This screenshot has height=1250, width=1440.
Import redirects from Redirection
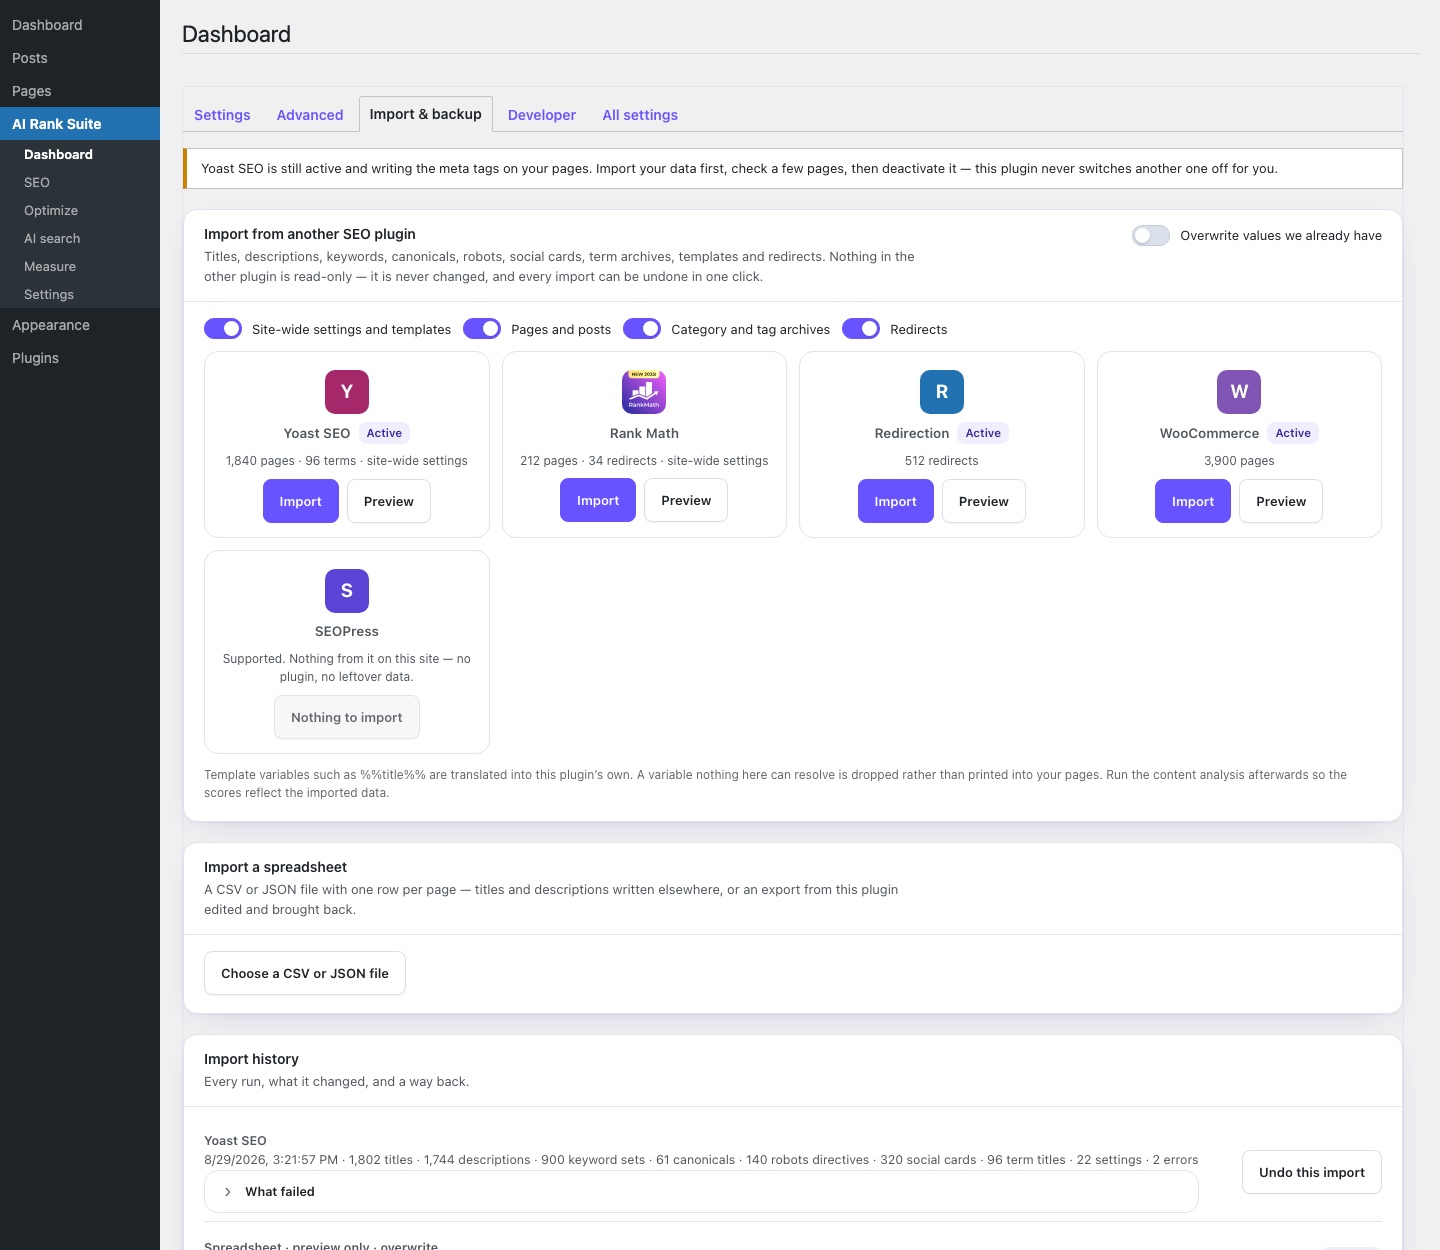point(896,501)
